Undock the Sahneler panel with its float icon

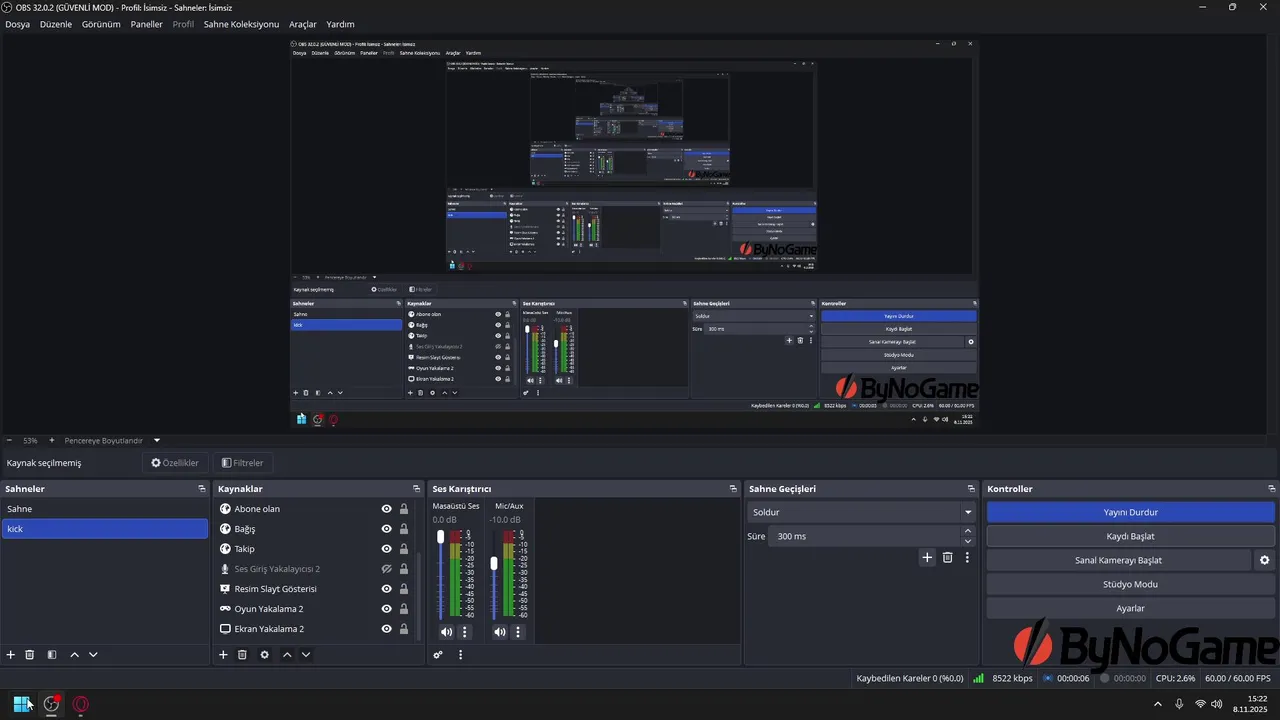tap(202, 489)
